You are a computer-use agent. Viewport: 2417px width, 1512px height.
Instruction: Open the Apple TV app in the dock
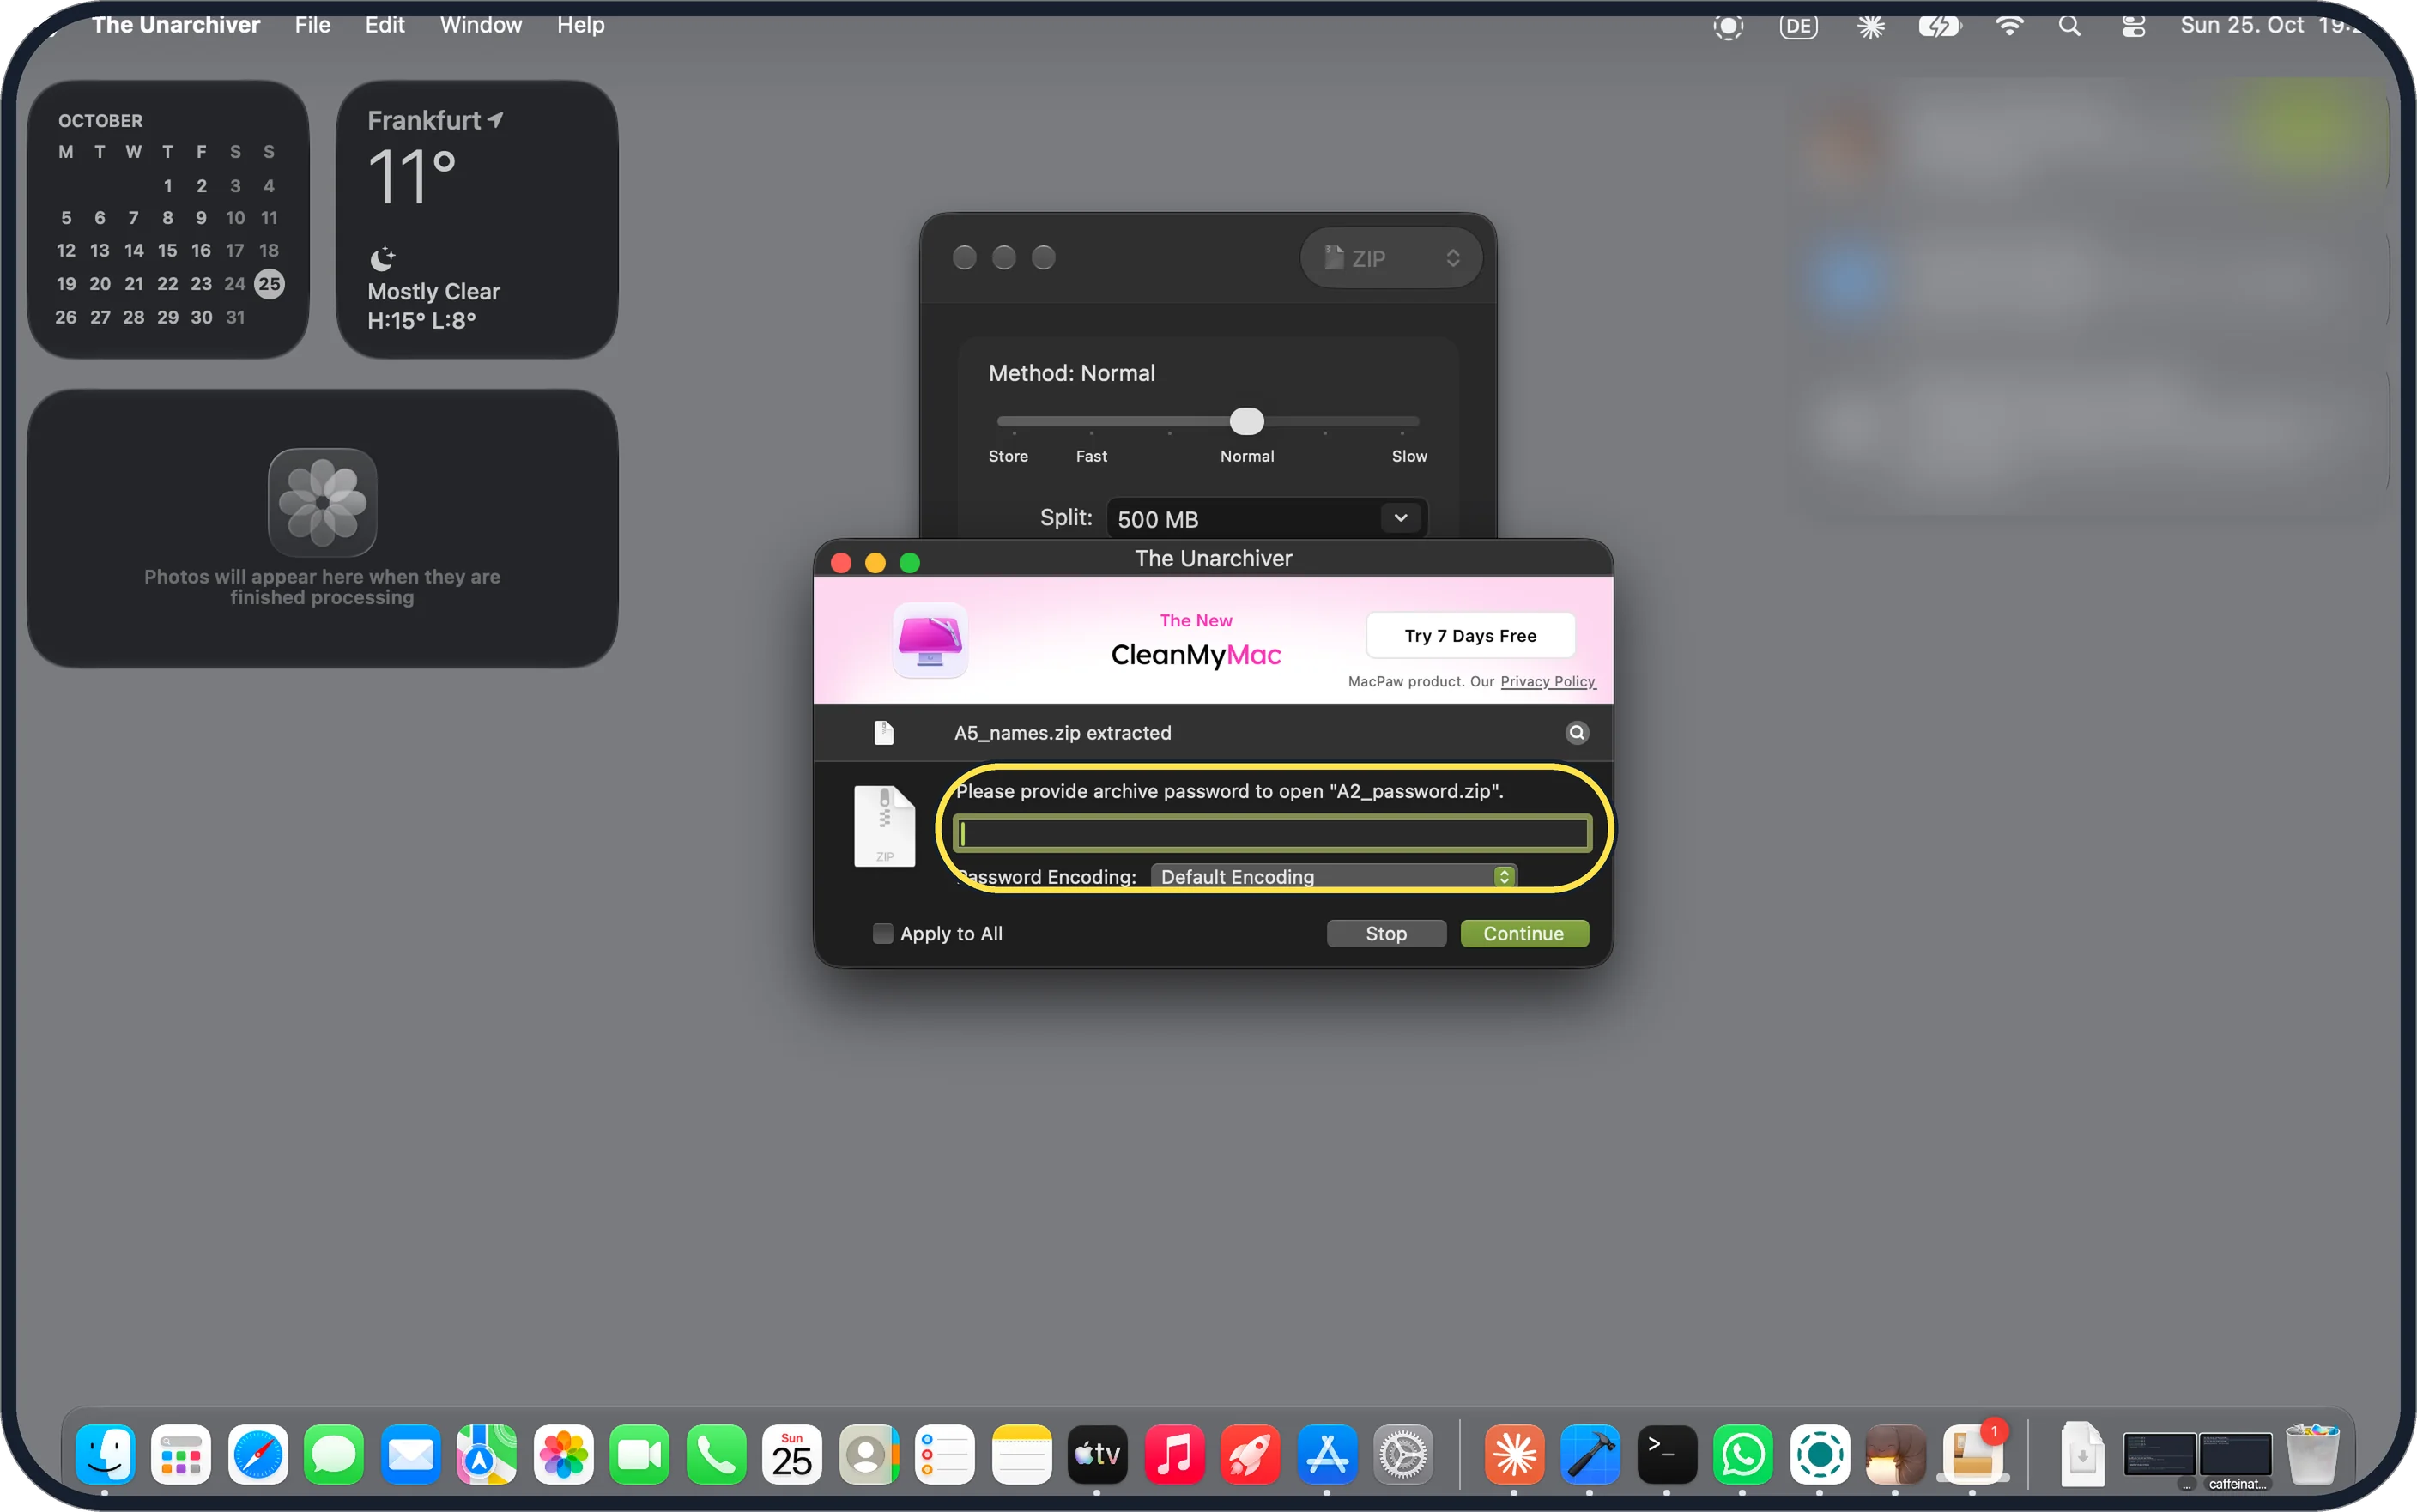1097,1454
